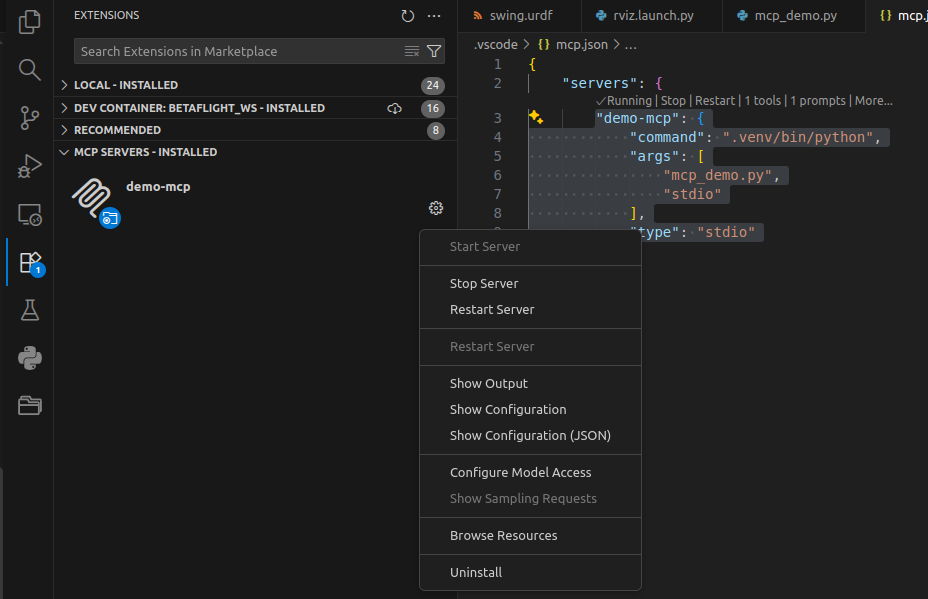Expand the Local - Installed section

pos(126,85)
